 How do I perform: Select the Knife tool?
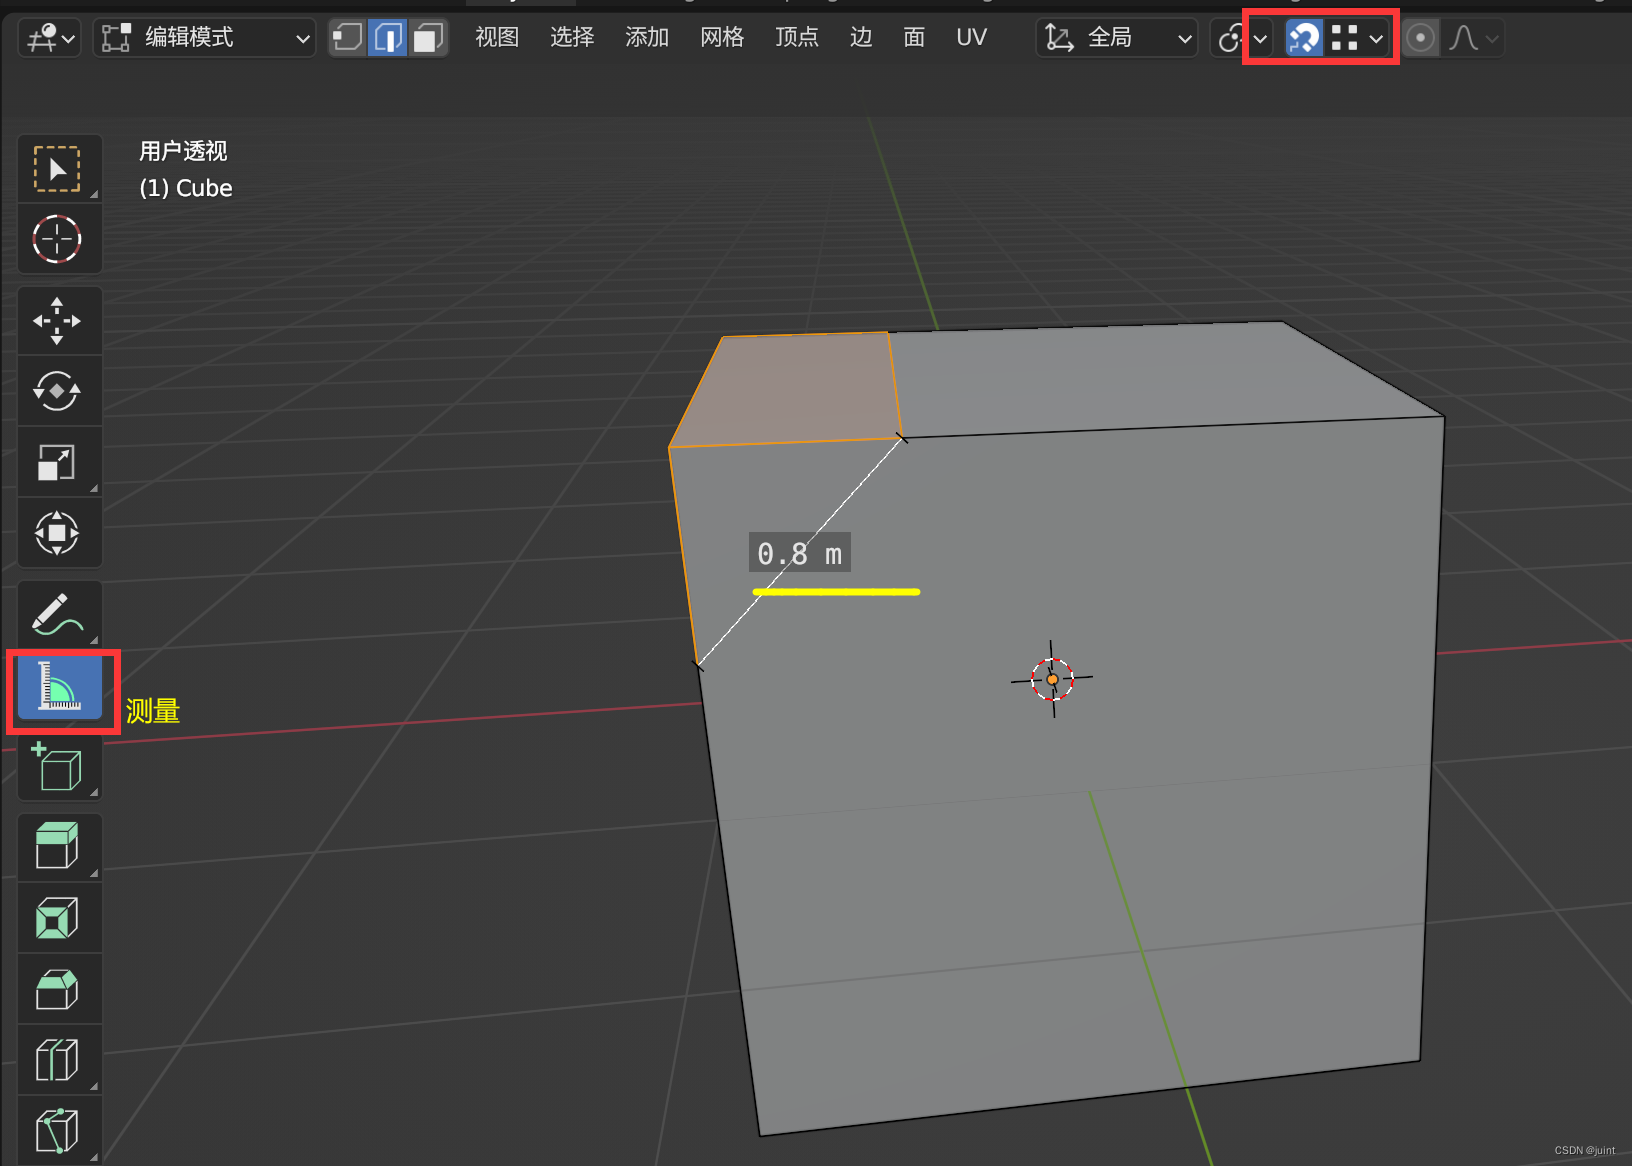click(x=58, y=1131)
